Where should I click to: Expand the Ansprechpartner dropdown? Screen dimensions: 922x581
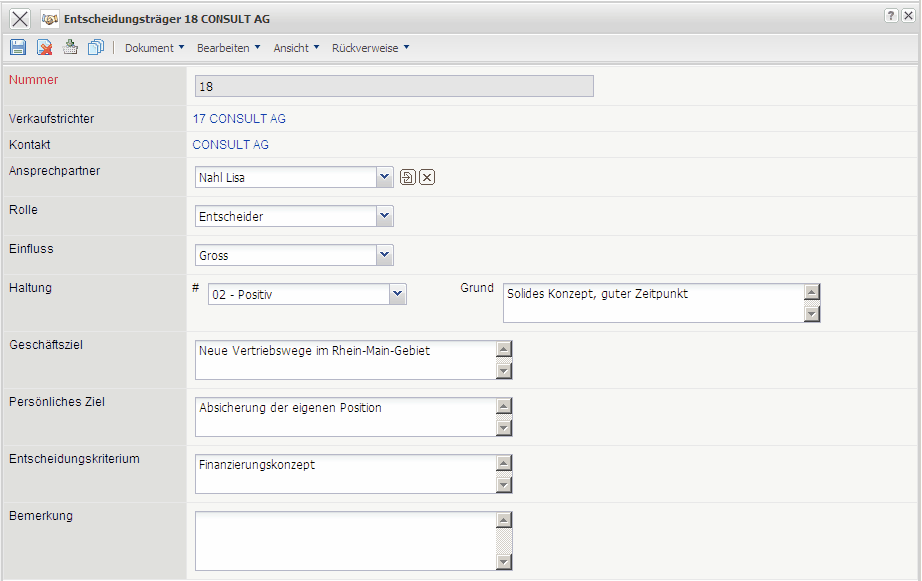coord(385,177)
